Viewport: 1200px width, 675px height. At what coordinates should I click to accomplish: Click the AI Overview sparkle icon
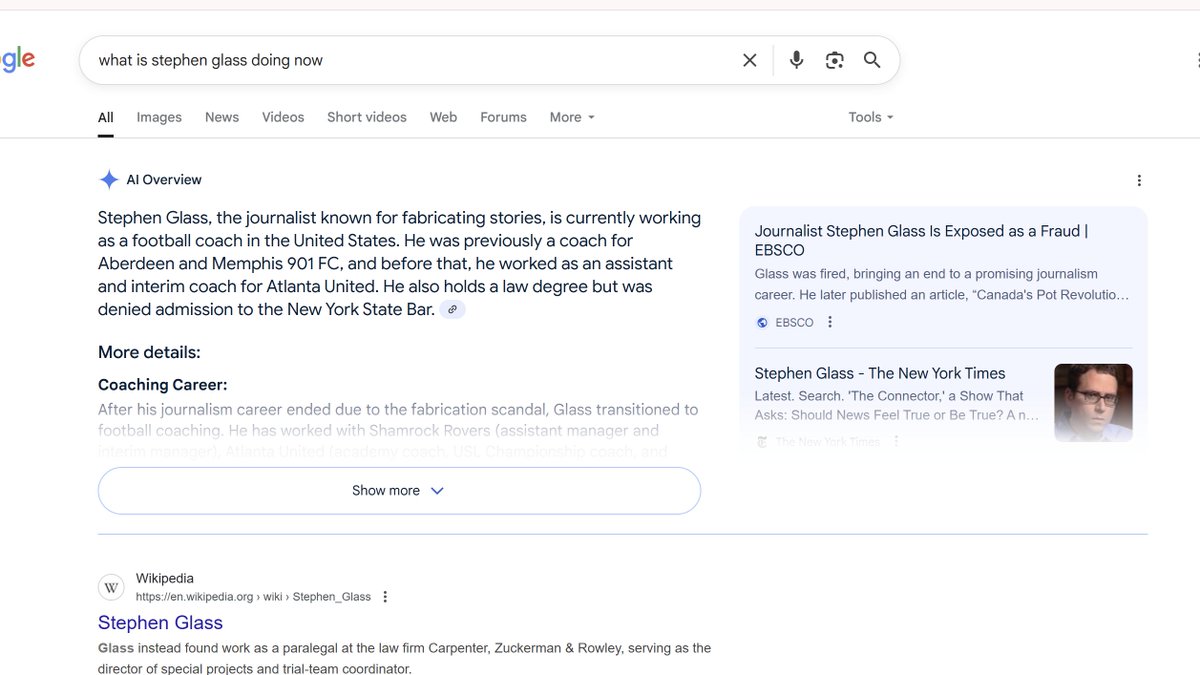click(109, 180)
